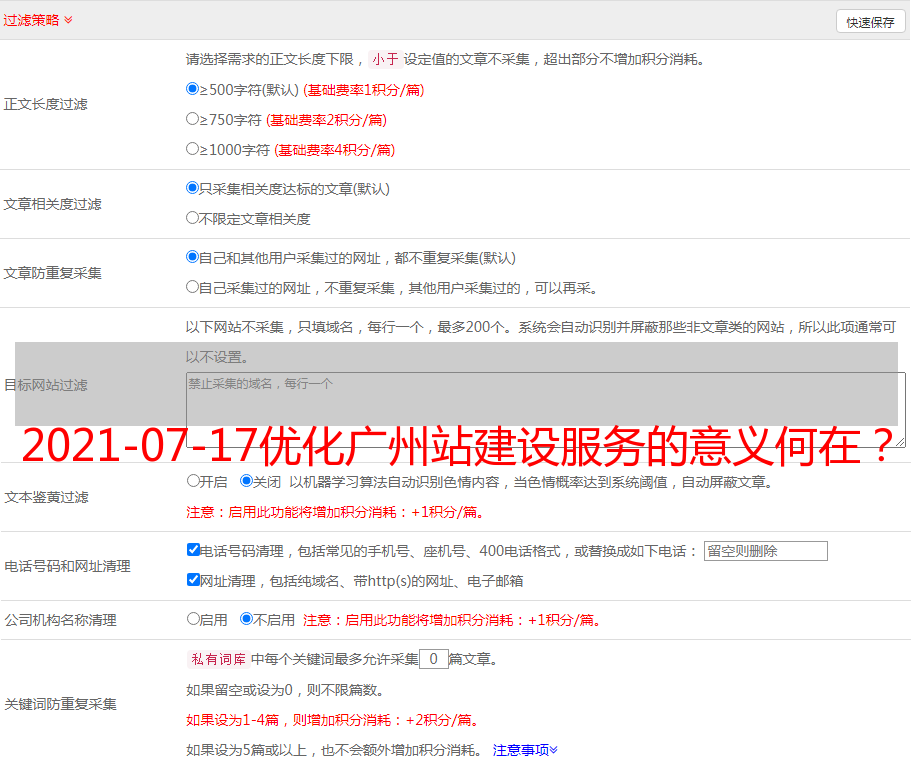912x768 pixels.
Task: Expand the 注意事项 link
Action: tap(525, 750)
